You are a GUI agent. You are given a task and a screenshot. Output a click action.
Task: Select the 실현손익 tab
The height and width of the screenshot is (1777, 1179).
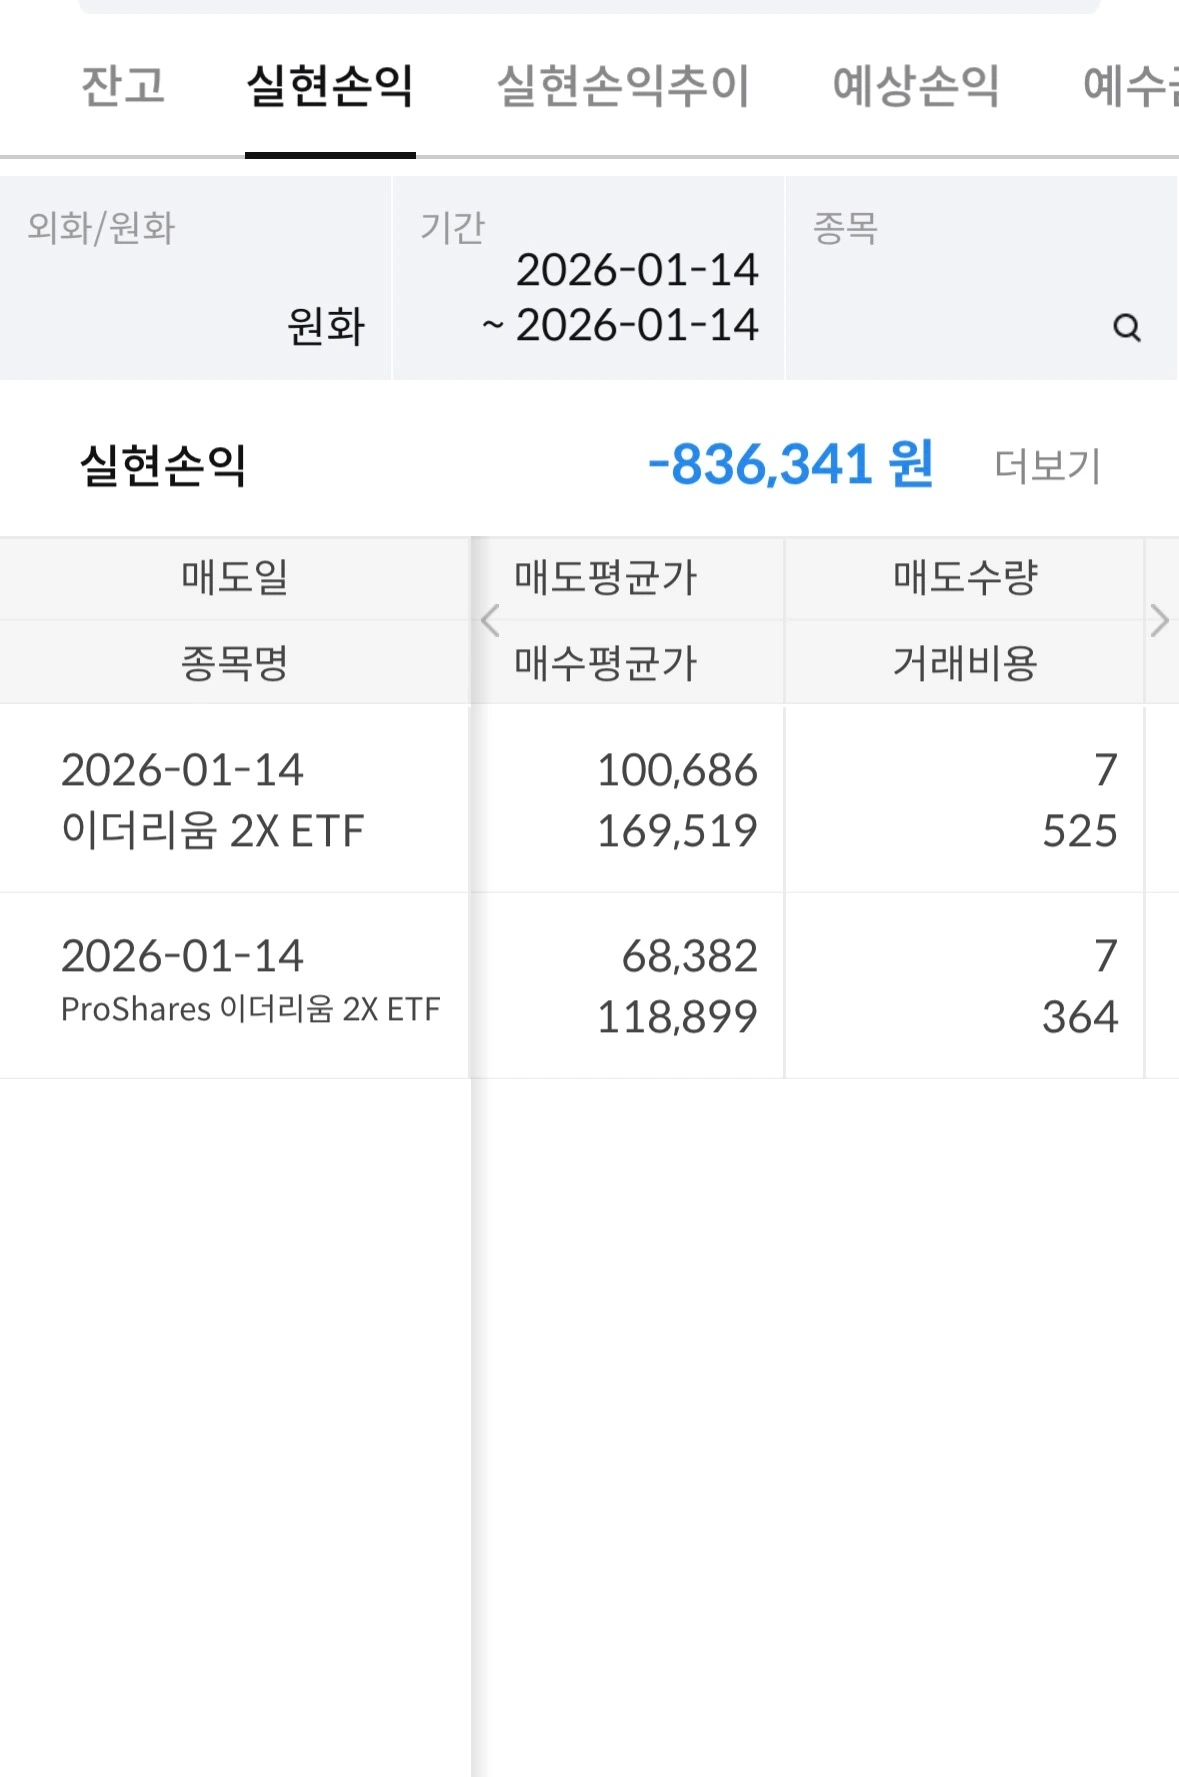point(329,86)
